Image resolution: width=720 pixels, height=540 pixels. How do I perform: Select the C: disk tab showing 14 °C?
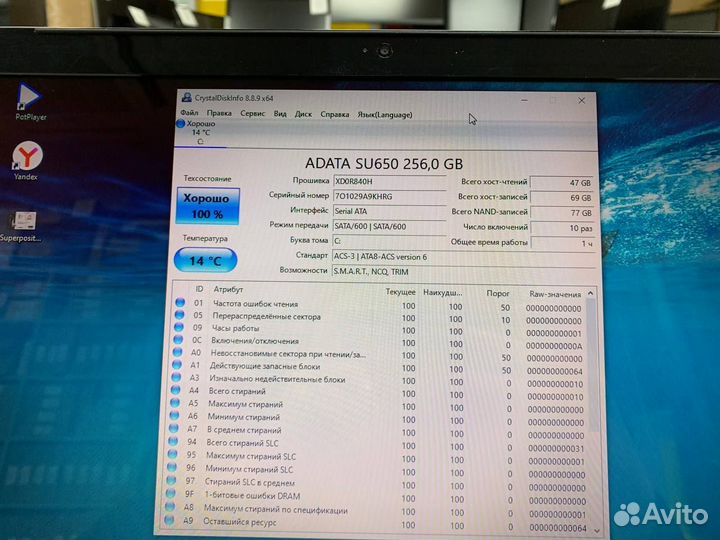coord(200,133)
